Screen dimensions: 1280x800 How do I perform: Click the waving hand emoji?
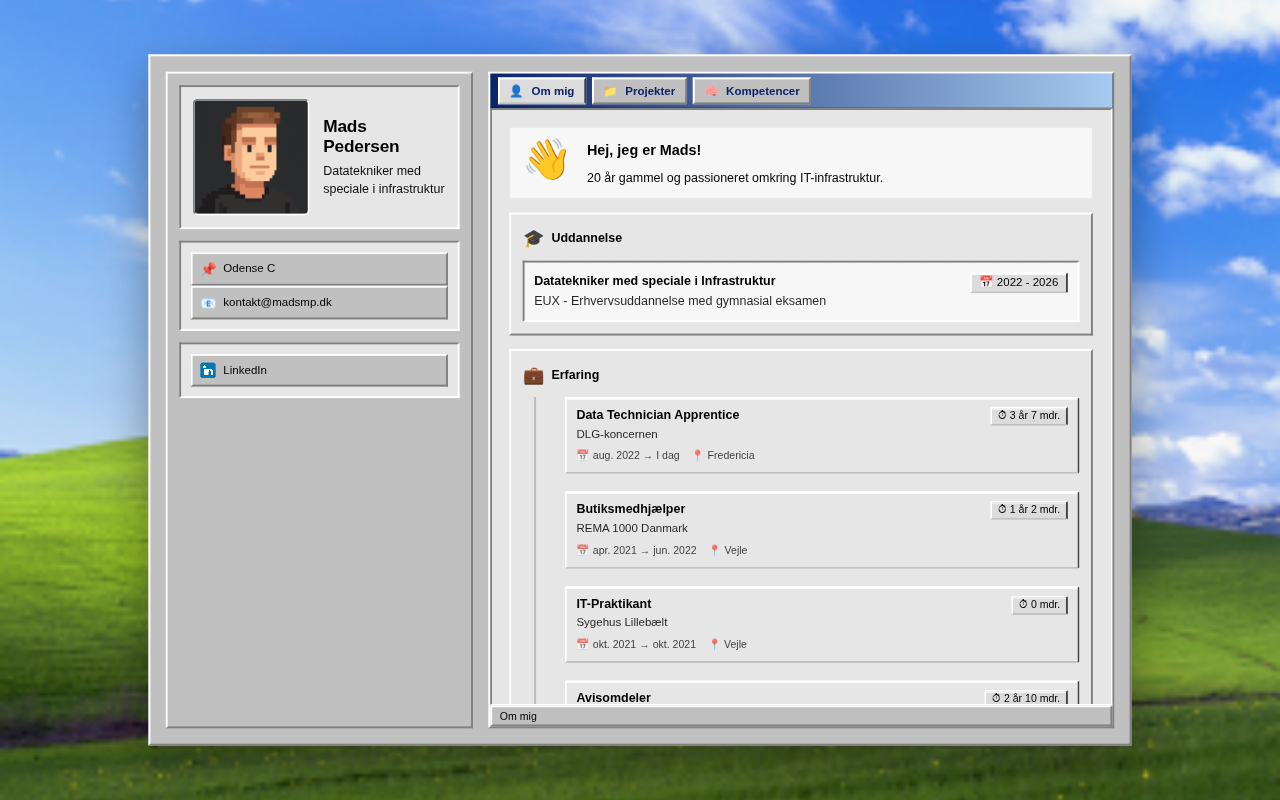tap(546, 160)
